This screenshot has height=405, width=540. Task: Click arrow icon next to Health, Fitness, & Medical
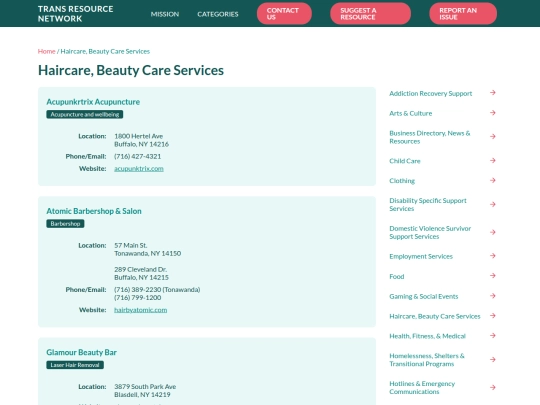[x=493, y=335]
